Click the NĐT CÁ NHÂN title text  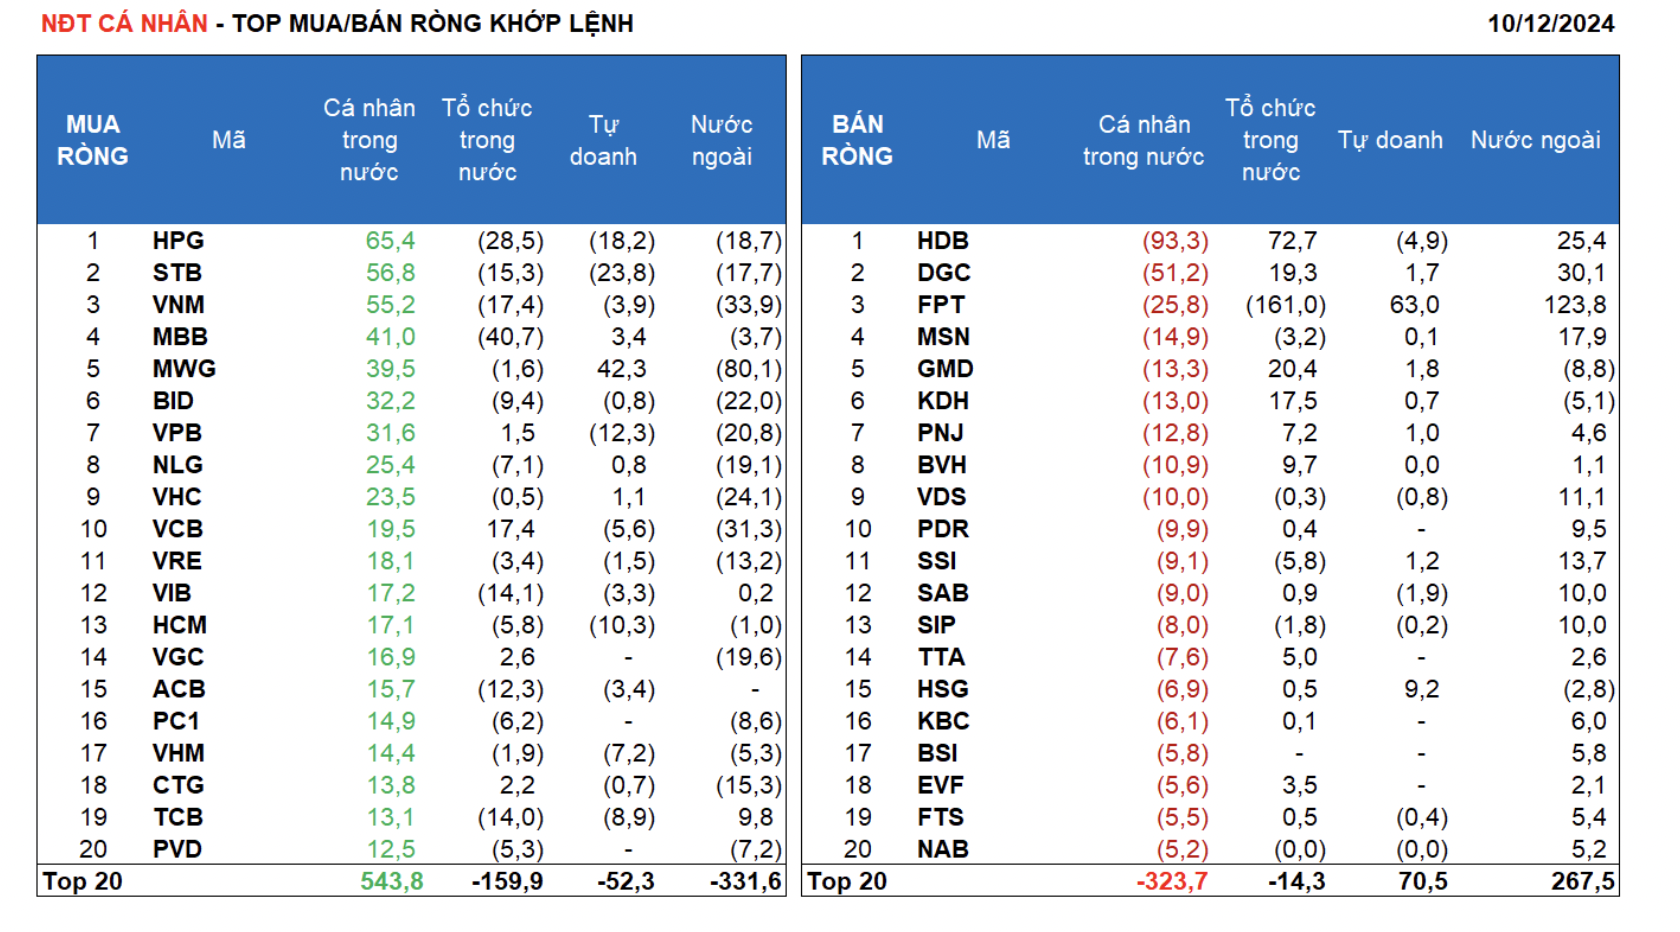pyautogui.click(x=124, y=23)
